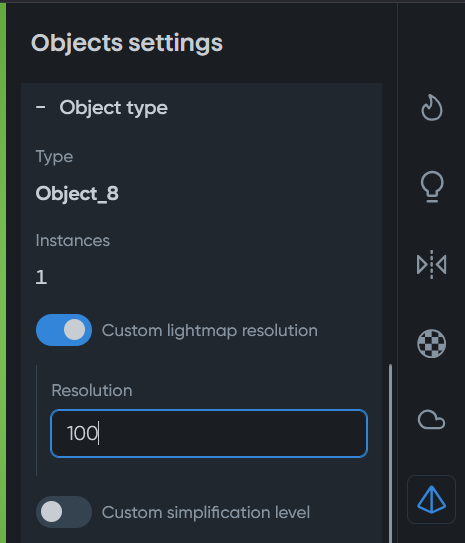Click the Instances field label

73,241
